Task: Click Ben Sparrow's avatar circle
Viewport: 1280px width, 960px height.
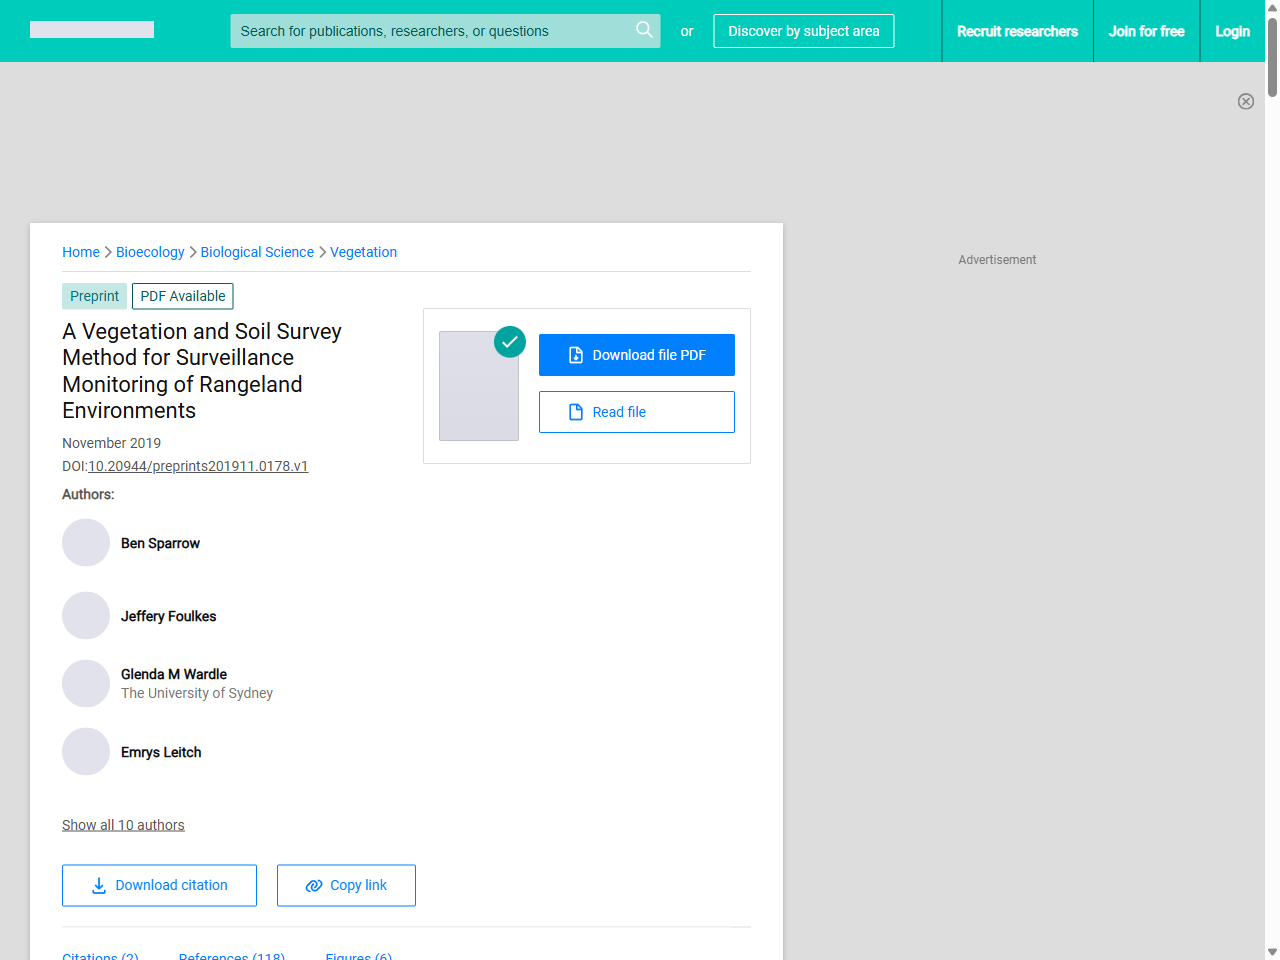Action: click(x=86, y=542)
